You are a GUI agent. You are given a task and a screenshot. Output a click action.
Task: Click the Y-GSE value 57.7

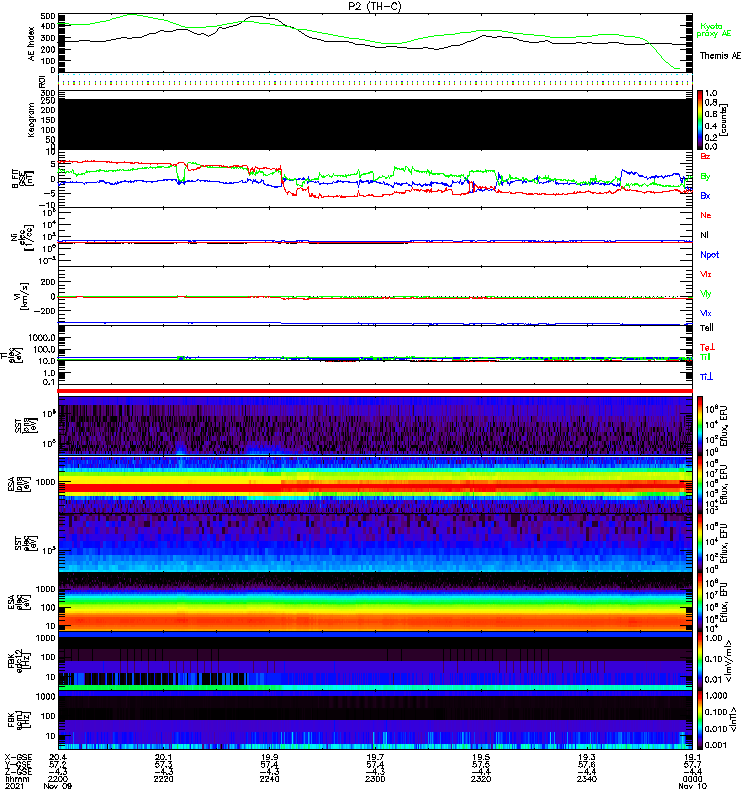tap(692, 764)
